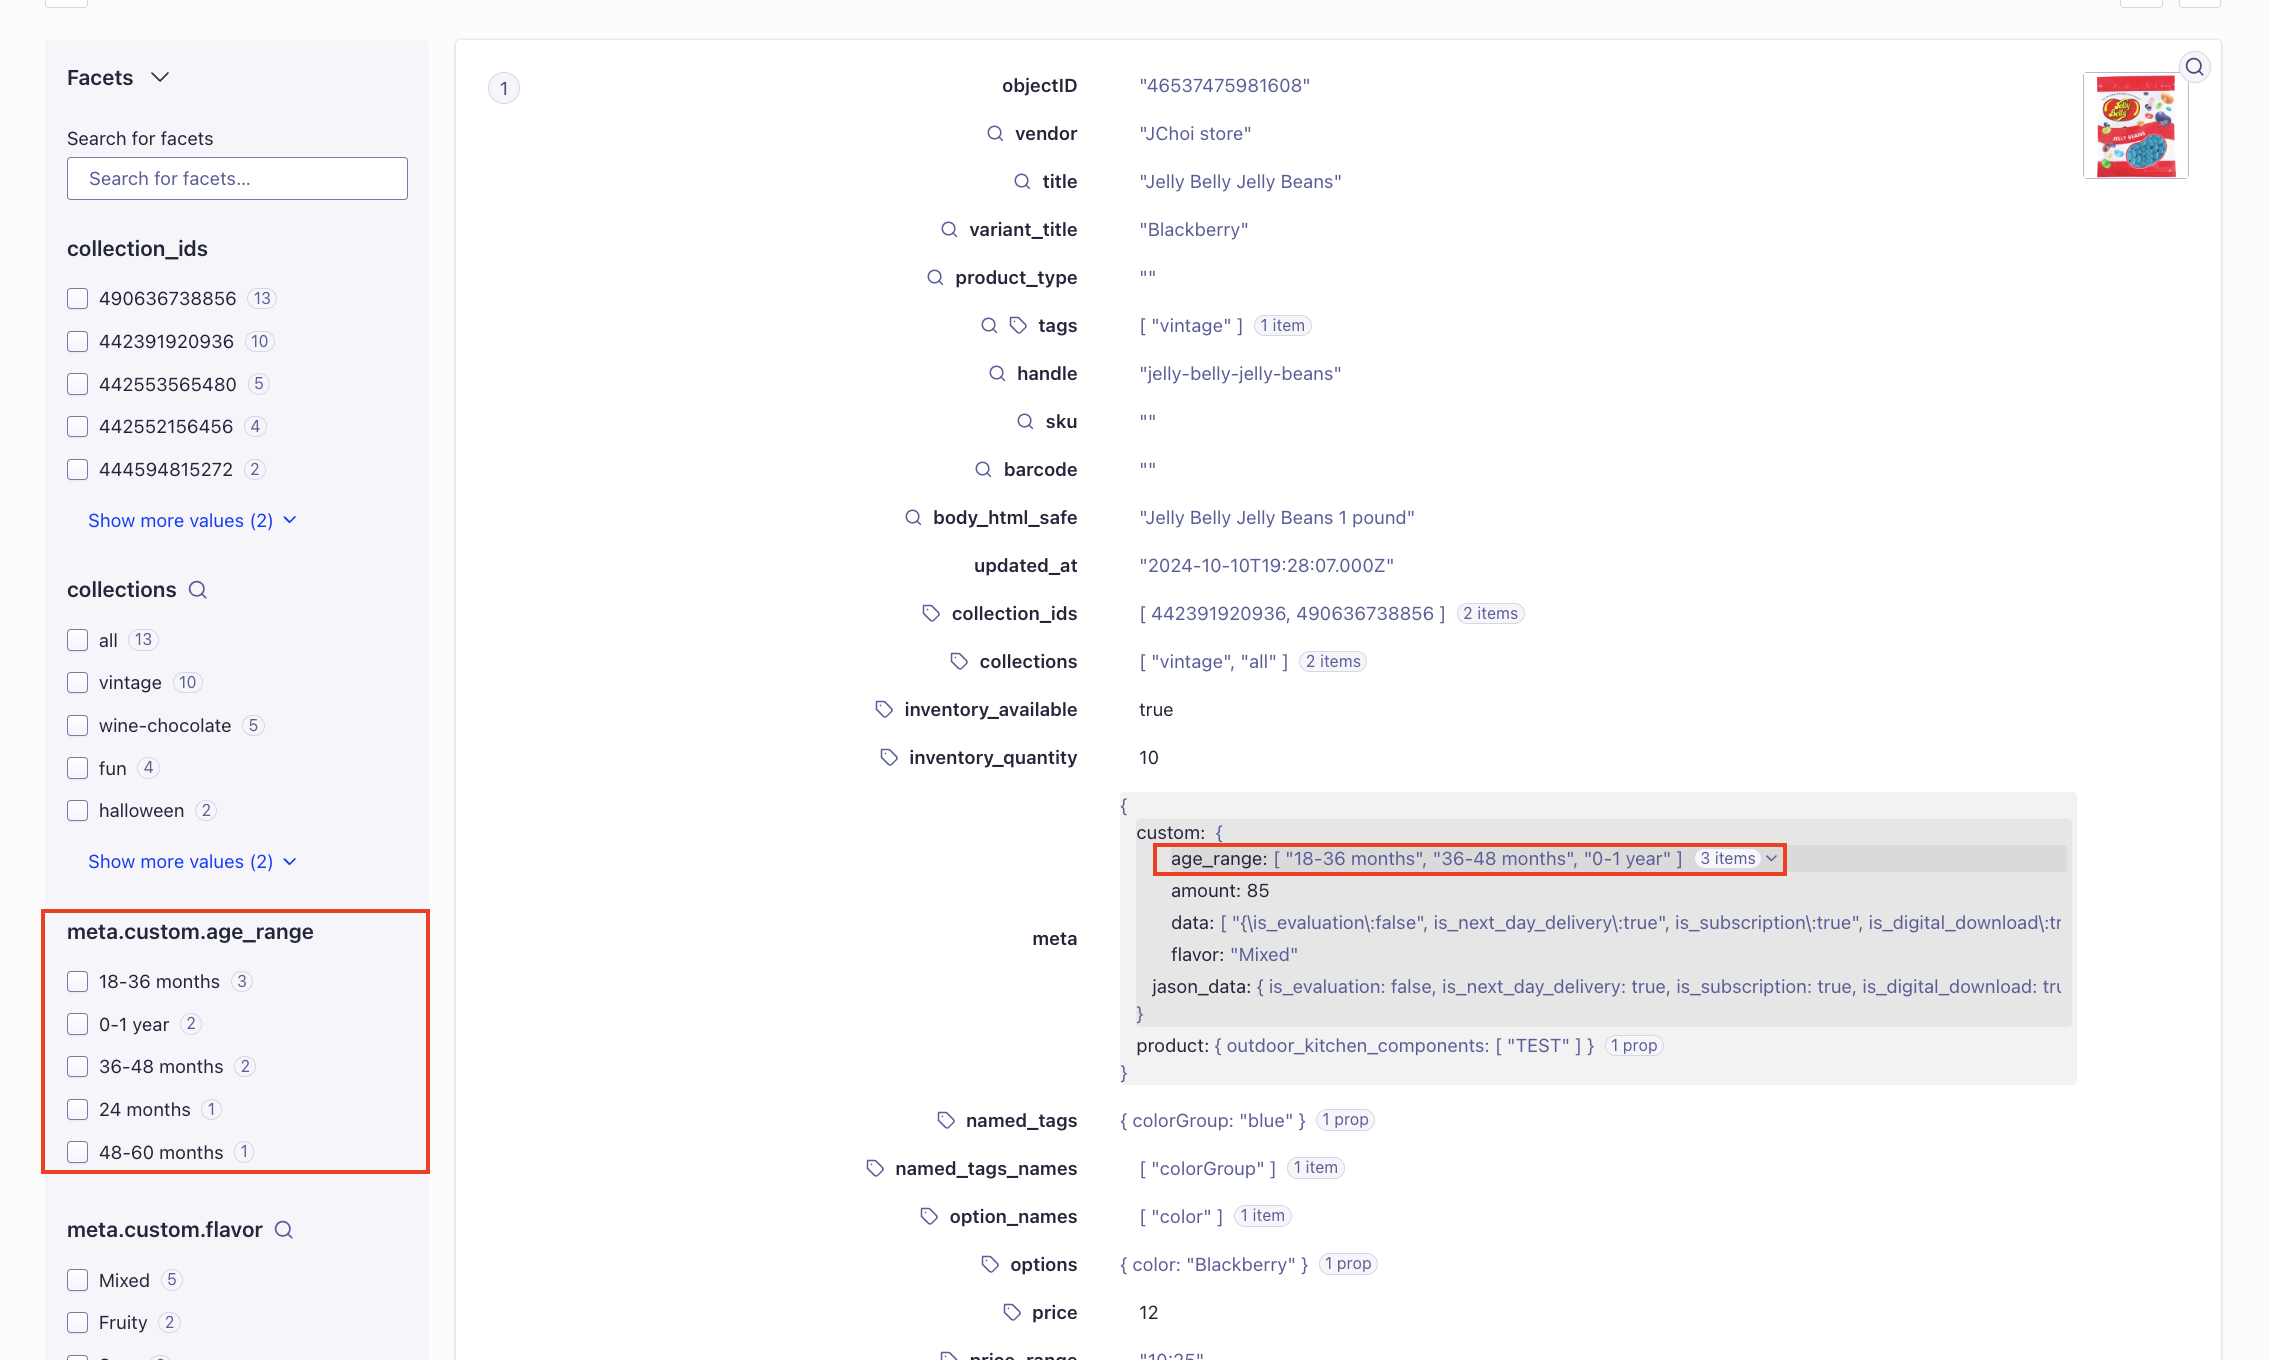Tick the 36-48 months age range checkbox
The image size is (2270, 1360).
(x=78, y=1066)
